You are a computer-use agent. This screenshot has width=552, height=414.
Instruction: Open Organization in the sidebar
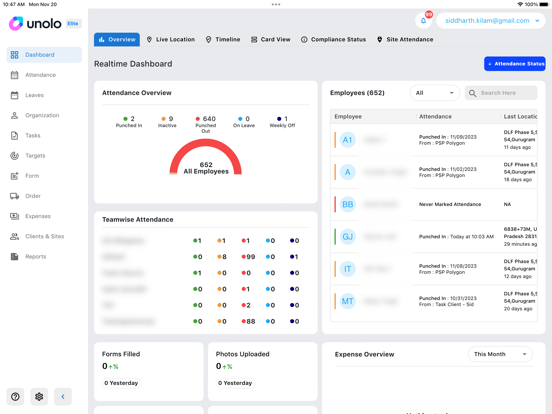coord(44,115)
